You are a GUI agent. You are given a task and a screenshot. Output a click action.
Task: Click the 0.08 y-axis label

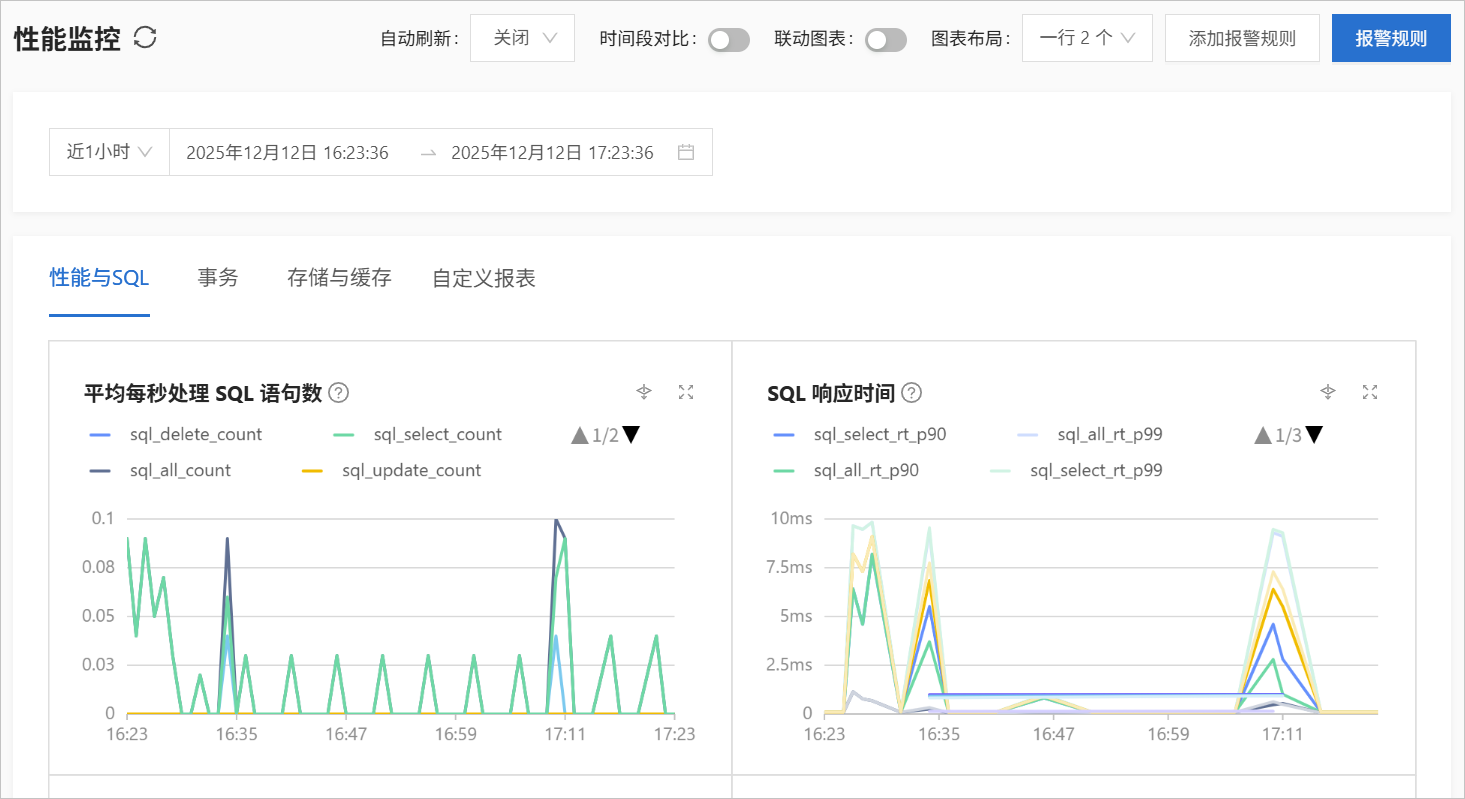[99, 567]
